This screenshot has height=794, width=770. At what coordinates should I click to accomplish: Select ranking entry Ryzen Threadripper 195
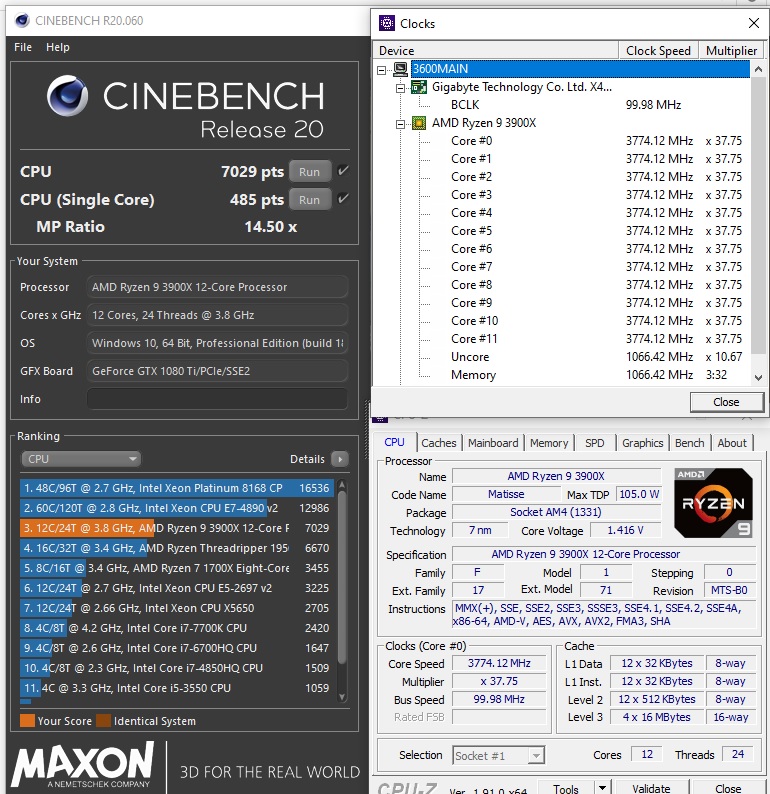click(x=177, y=548)
